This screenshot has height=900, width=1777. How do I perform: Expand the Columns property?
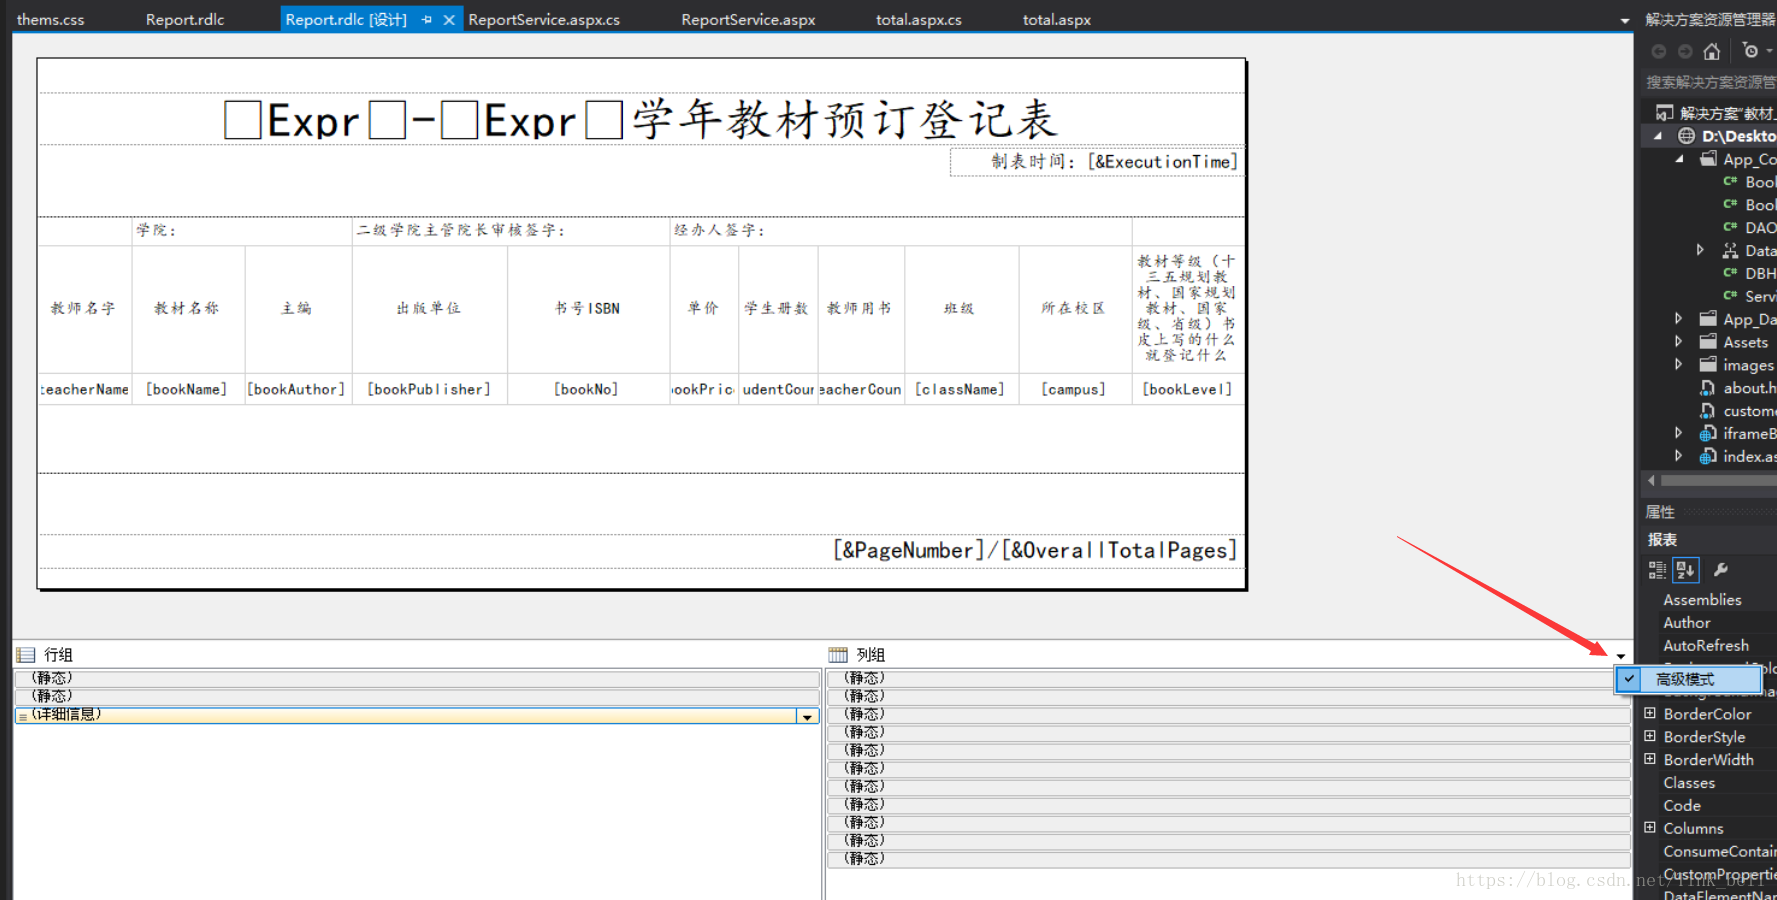1650,827
